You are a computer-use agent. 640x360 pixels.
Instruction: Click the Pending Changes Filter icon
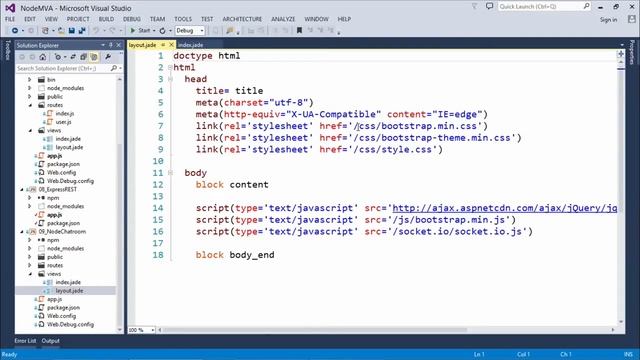click(58, 57)
